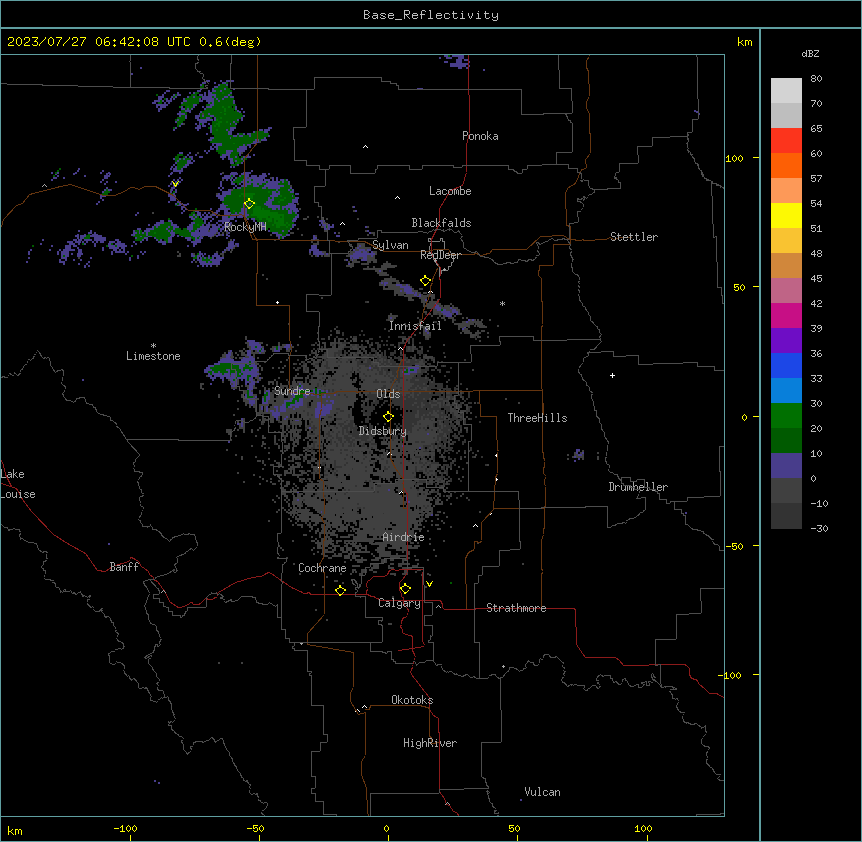Click the dBZ legend heading
This screenshot has width=862, height=842.
pyautogui.click(x=810, y=53)
